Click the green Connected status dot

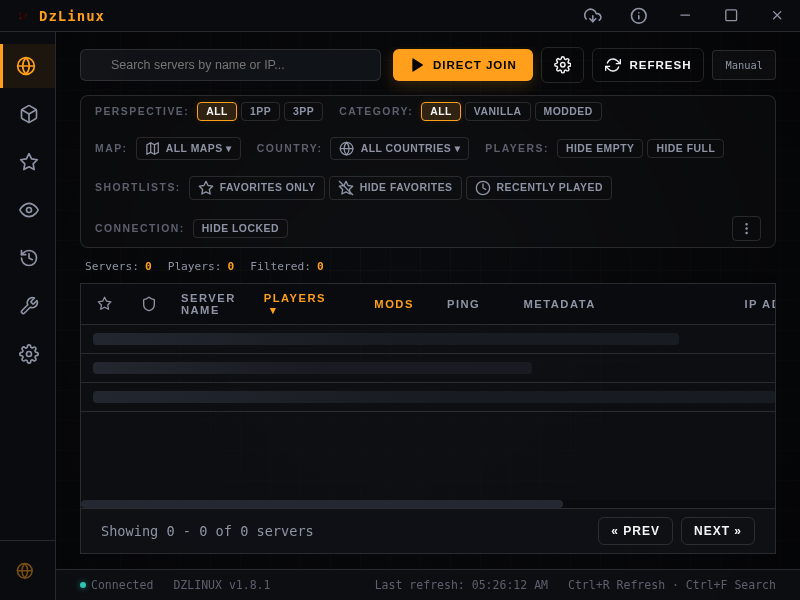click(x=83, y=585)
